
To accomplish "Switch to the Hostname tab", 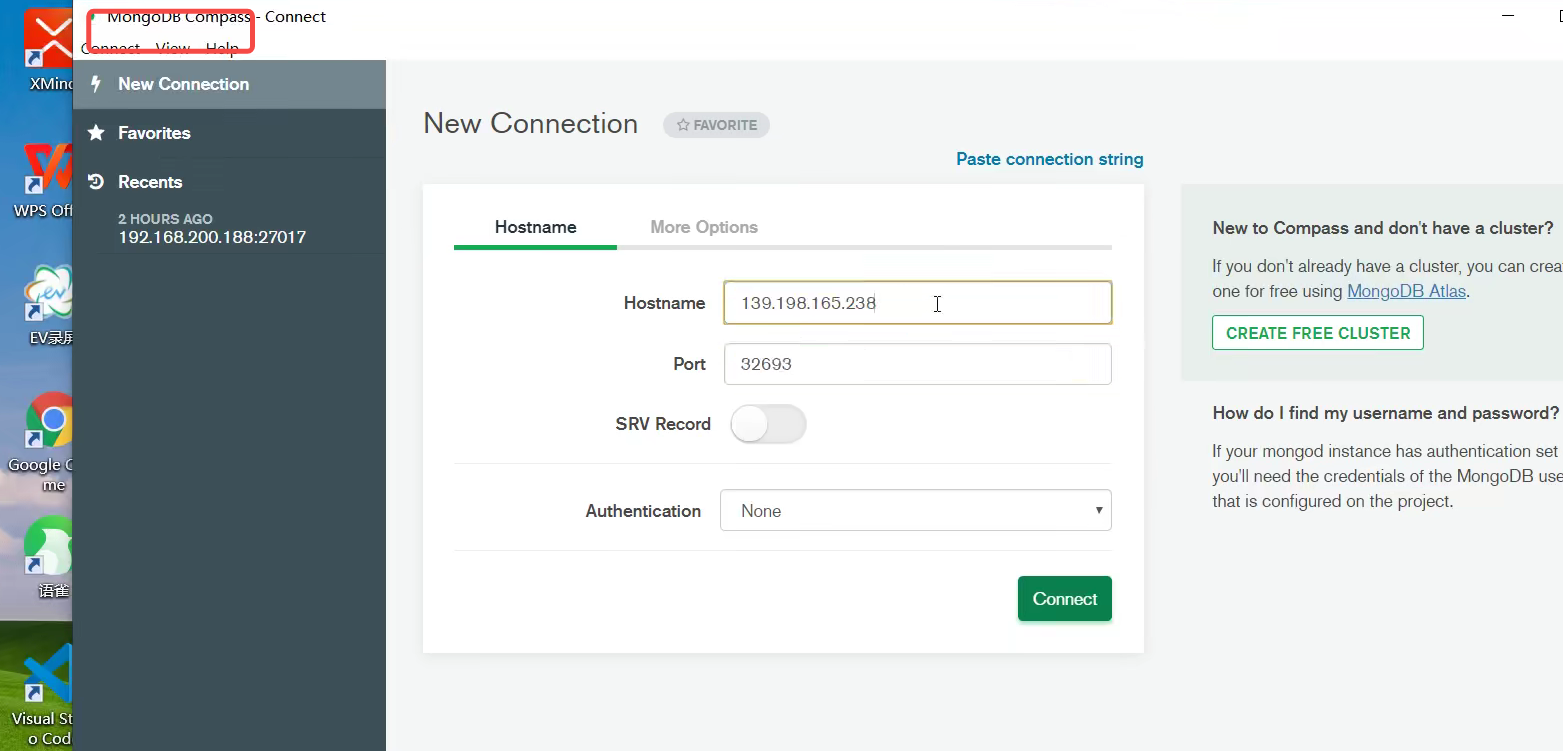I will tap(535, 227).
